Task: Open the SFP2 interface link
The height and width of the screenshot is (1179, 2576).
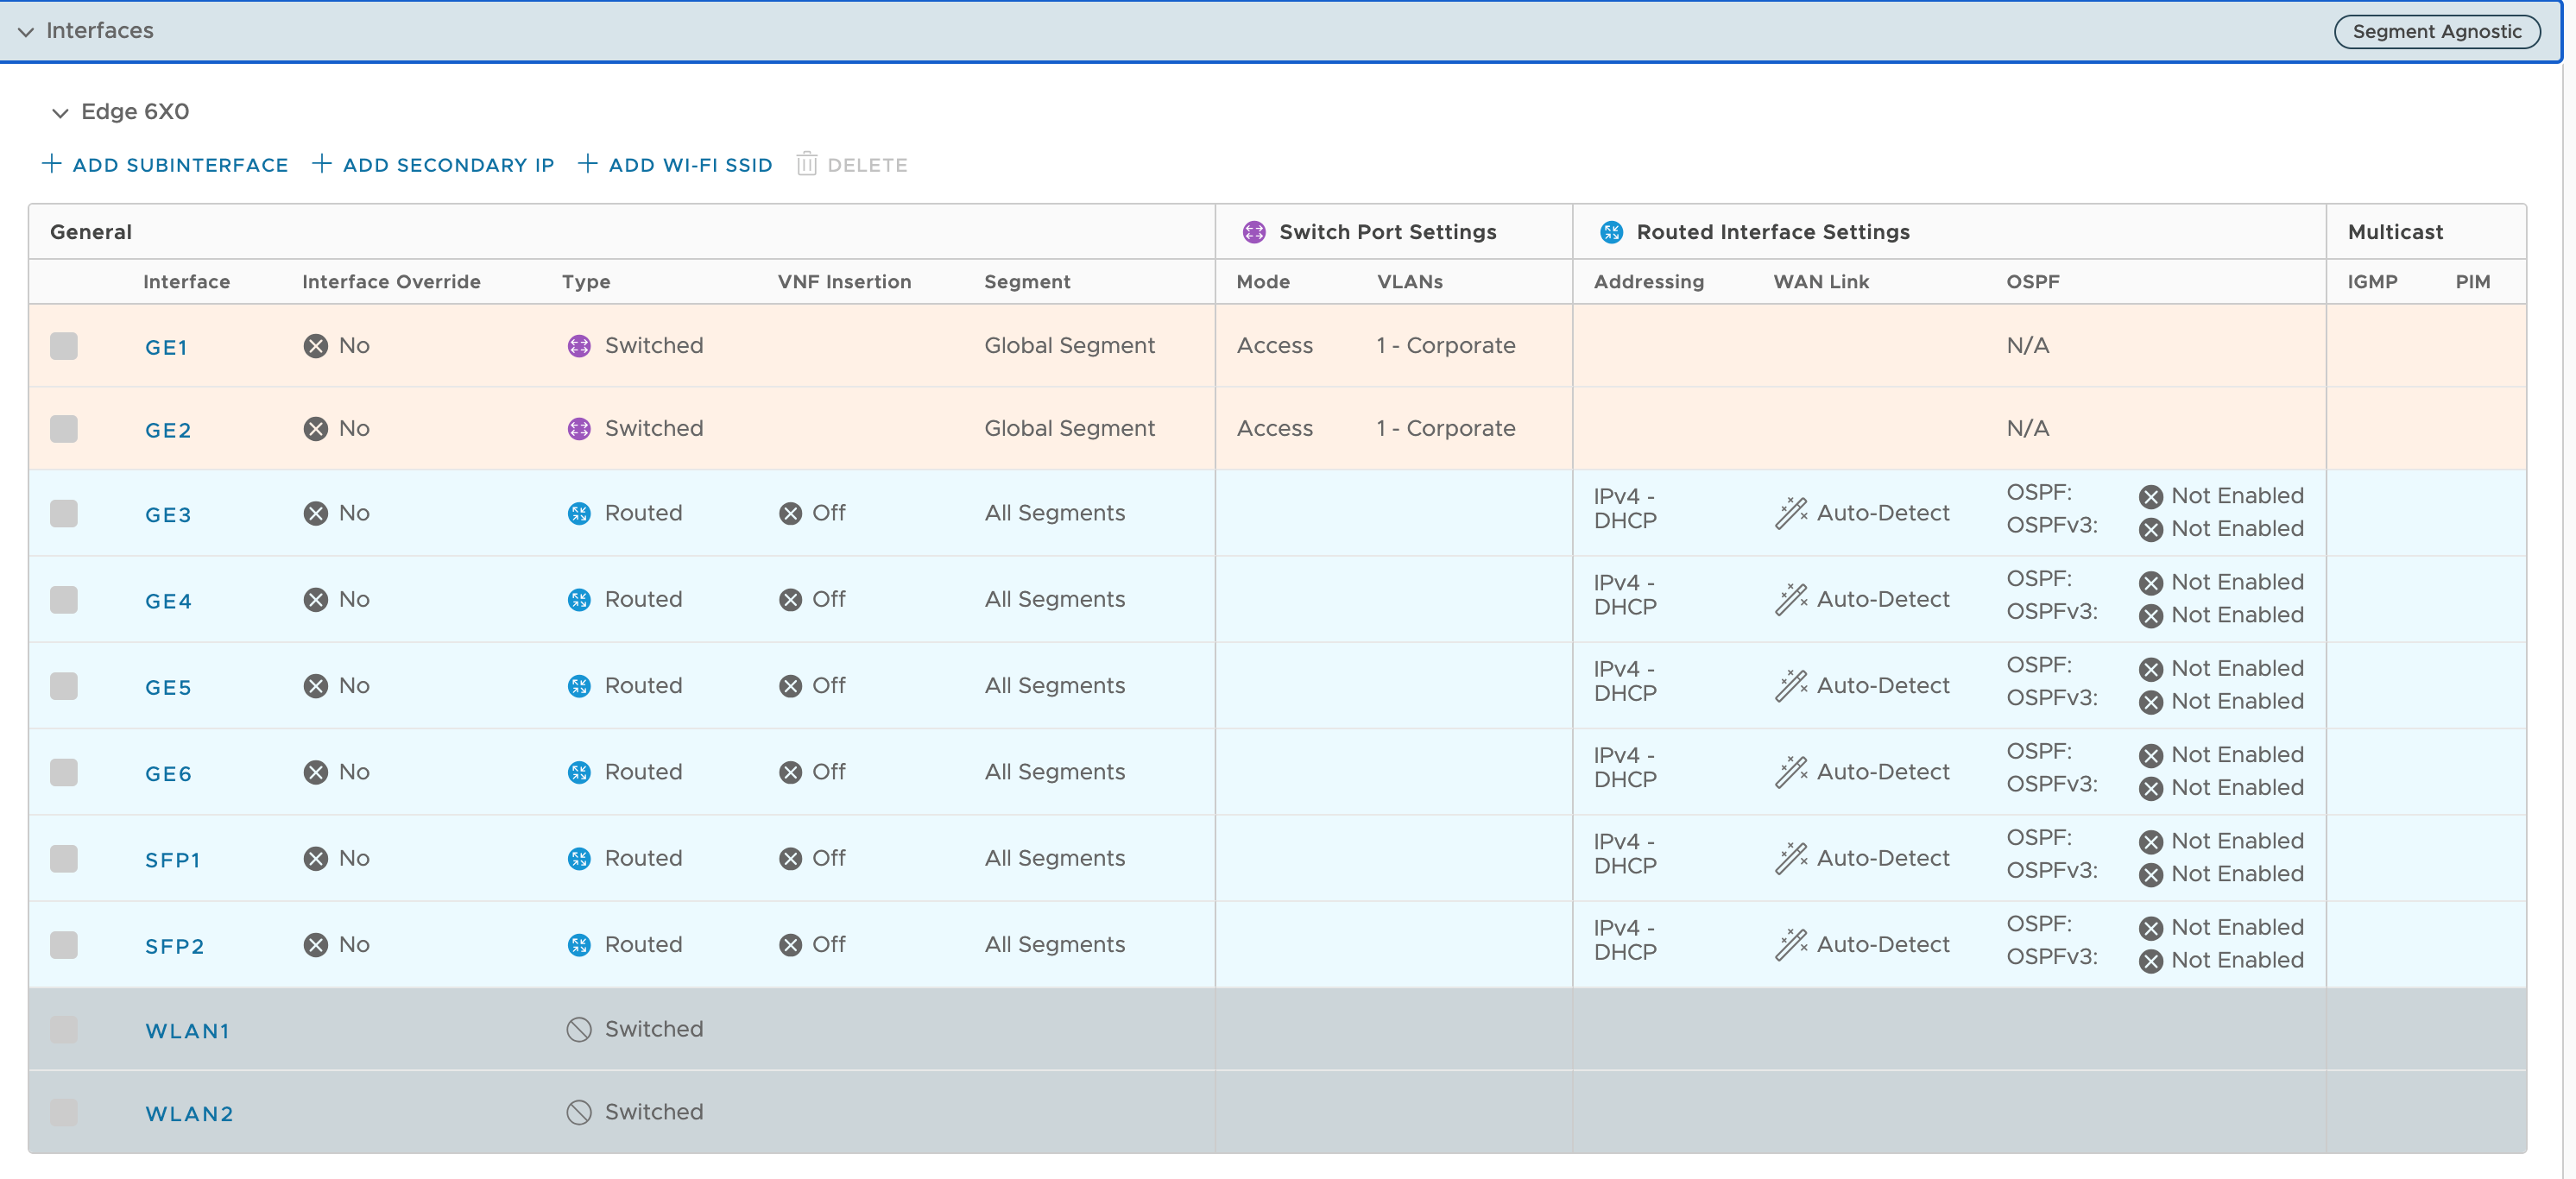Action: [175, 946]
